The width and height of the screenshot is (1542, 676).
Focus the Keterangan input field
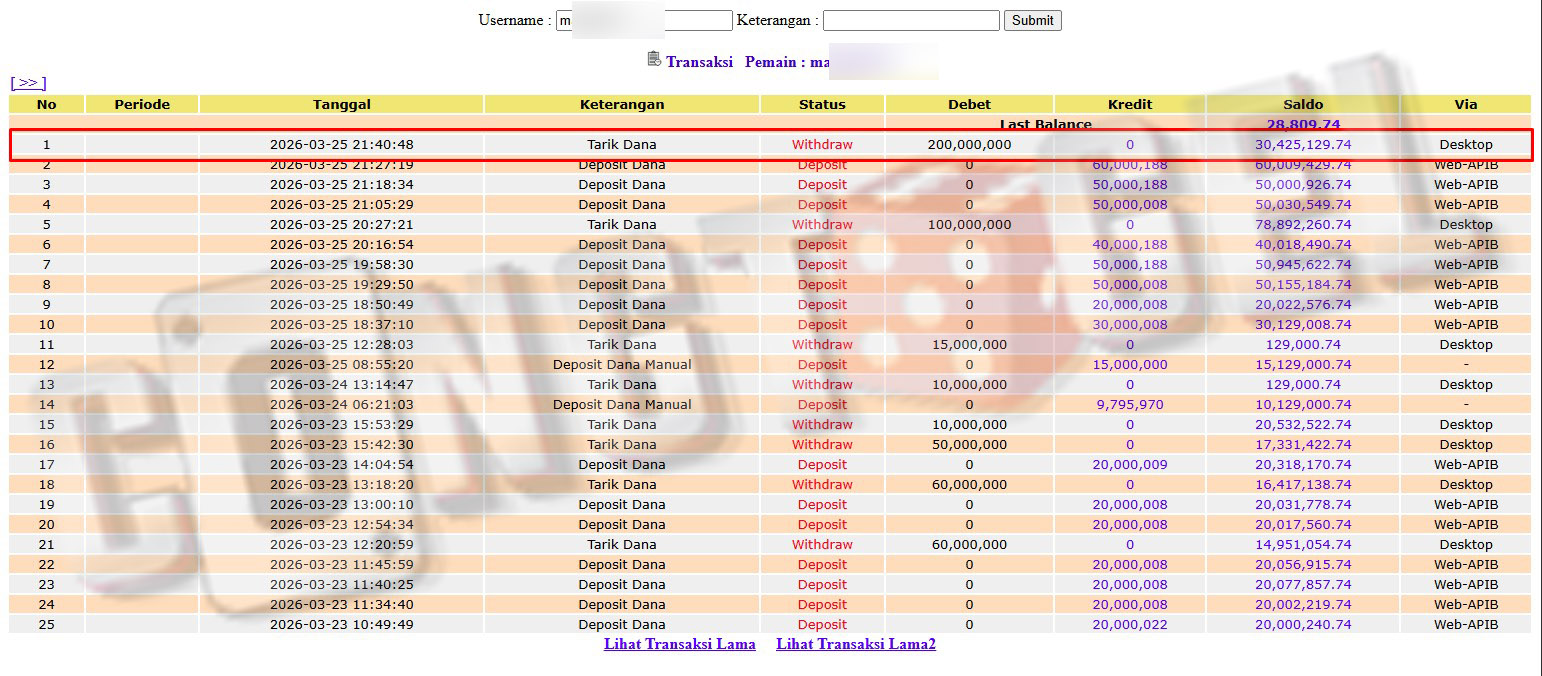(x=911, y=20)
